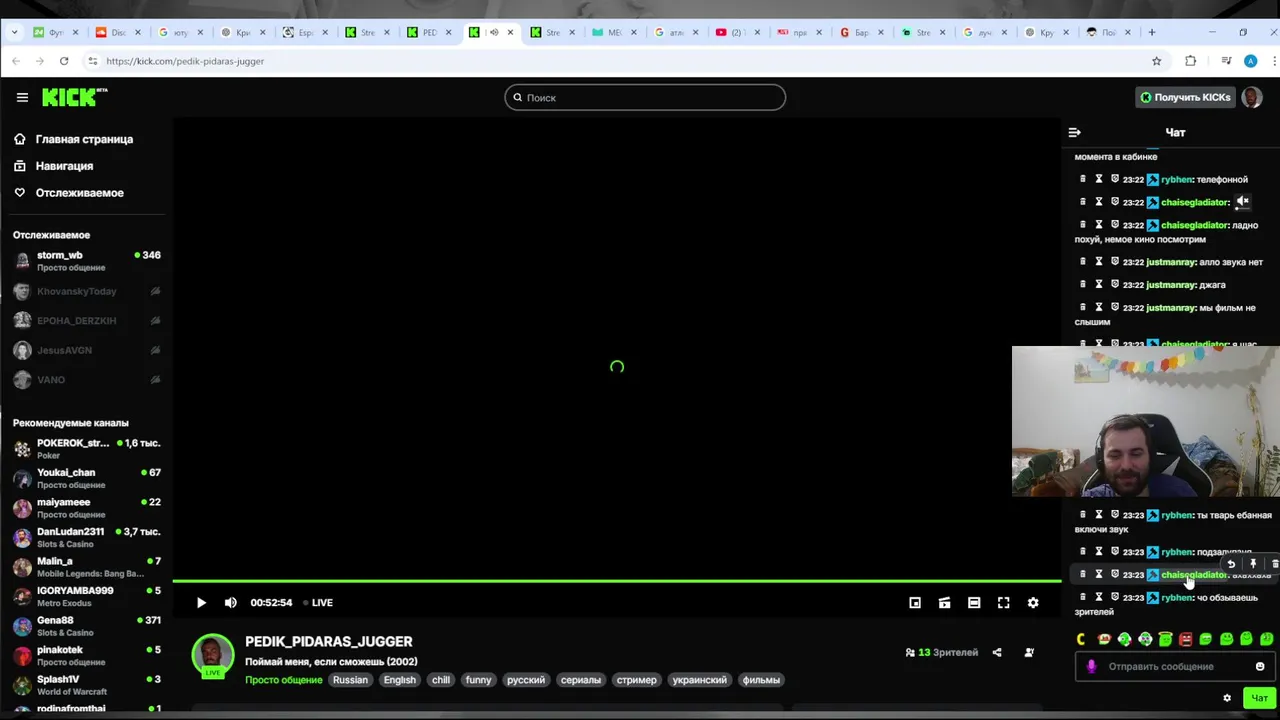Viewport: 1280px width, 720px height.
Task: Reply to hovered chaisegladiator message
Action: pyautogui.click(x=1231, y=564)
